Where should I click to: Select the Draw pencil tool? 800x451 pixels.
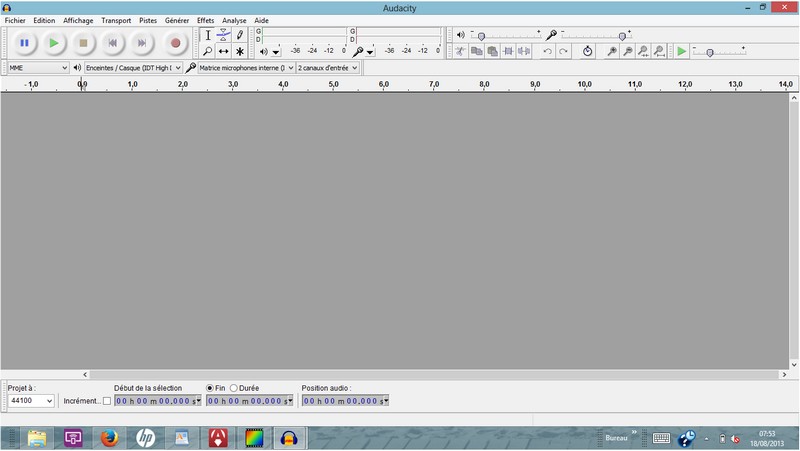tap(240, 35)
